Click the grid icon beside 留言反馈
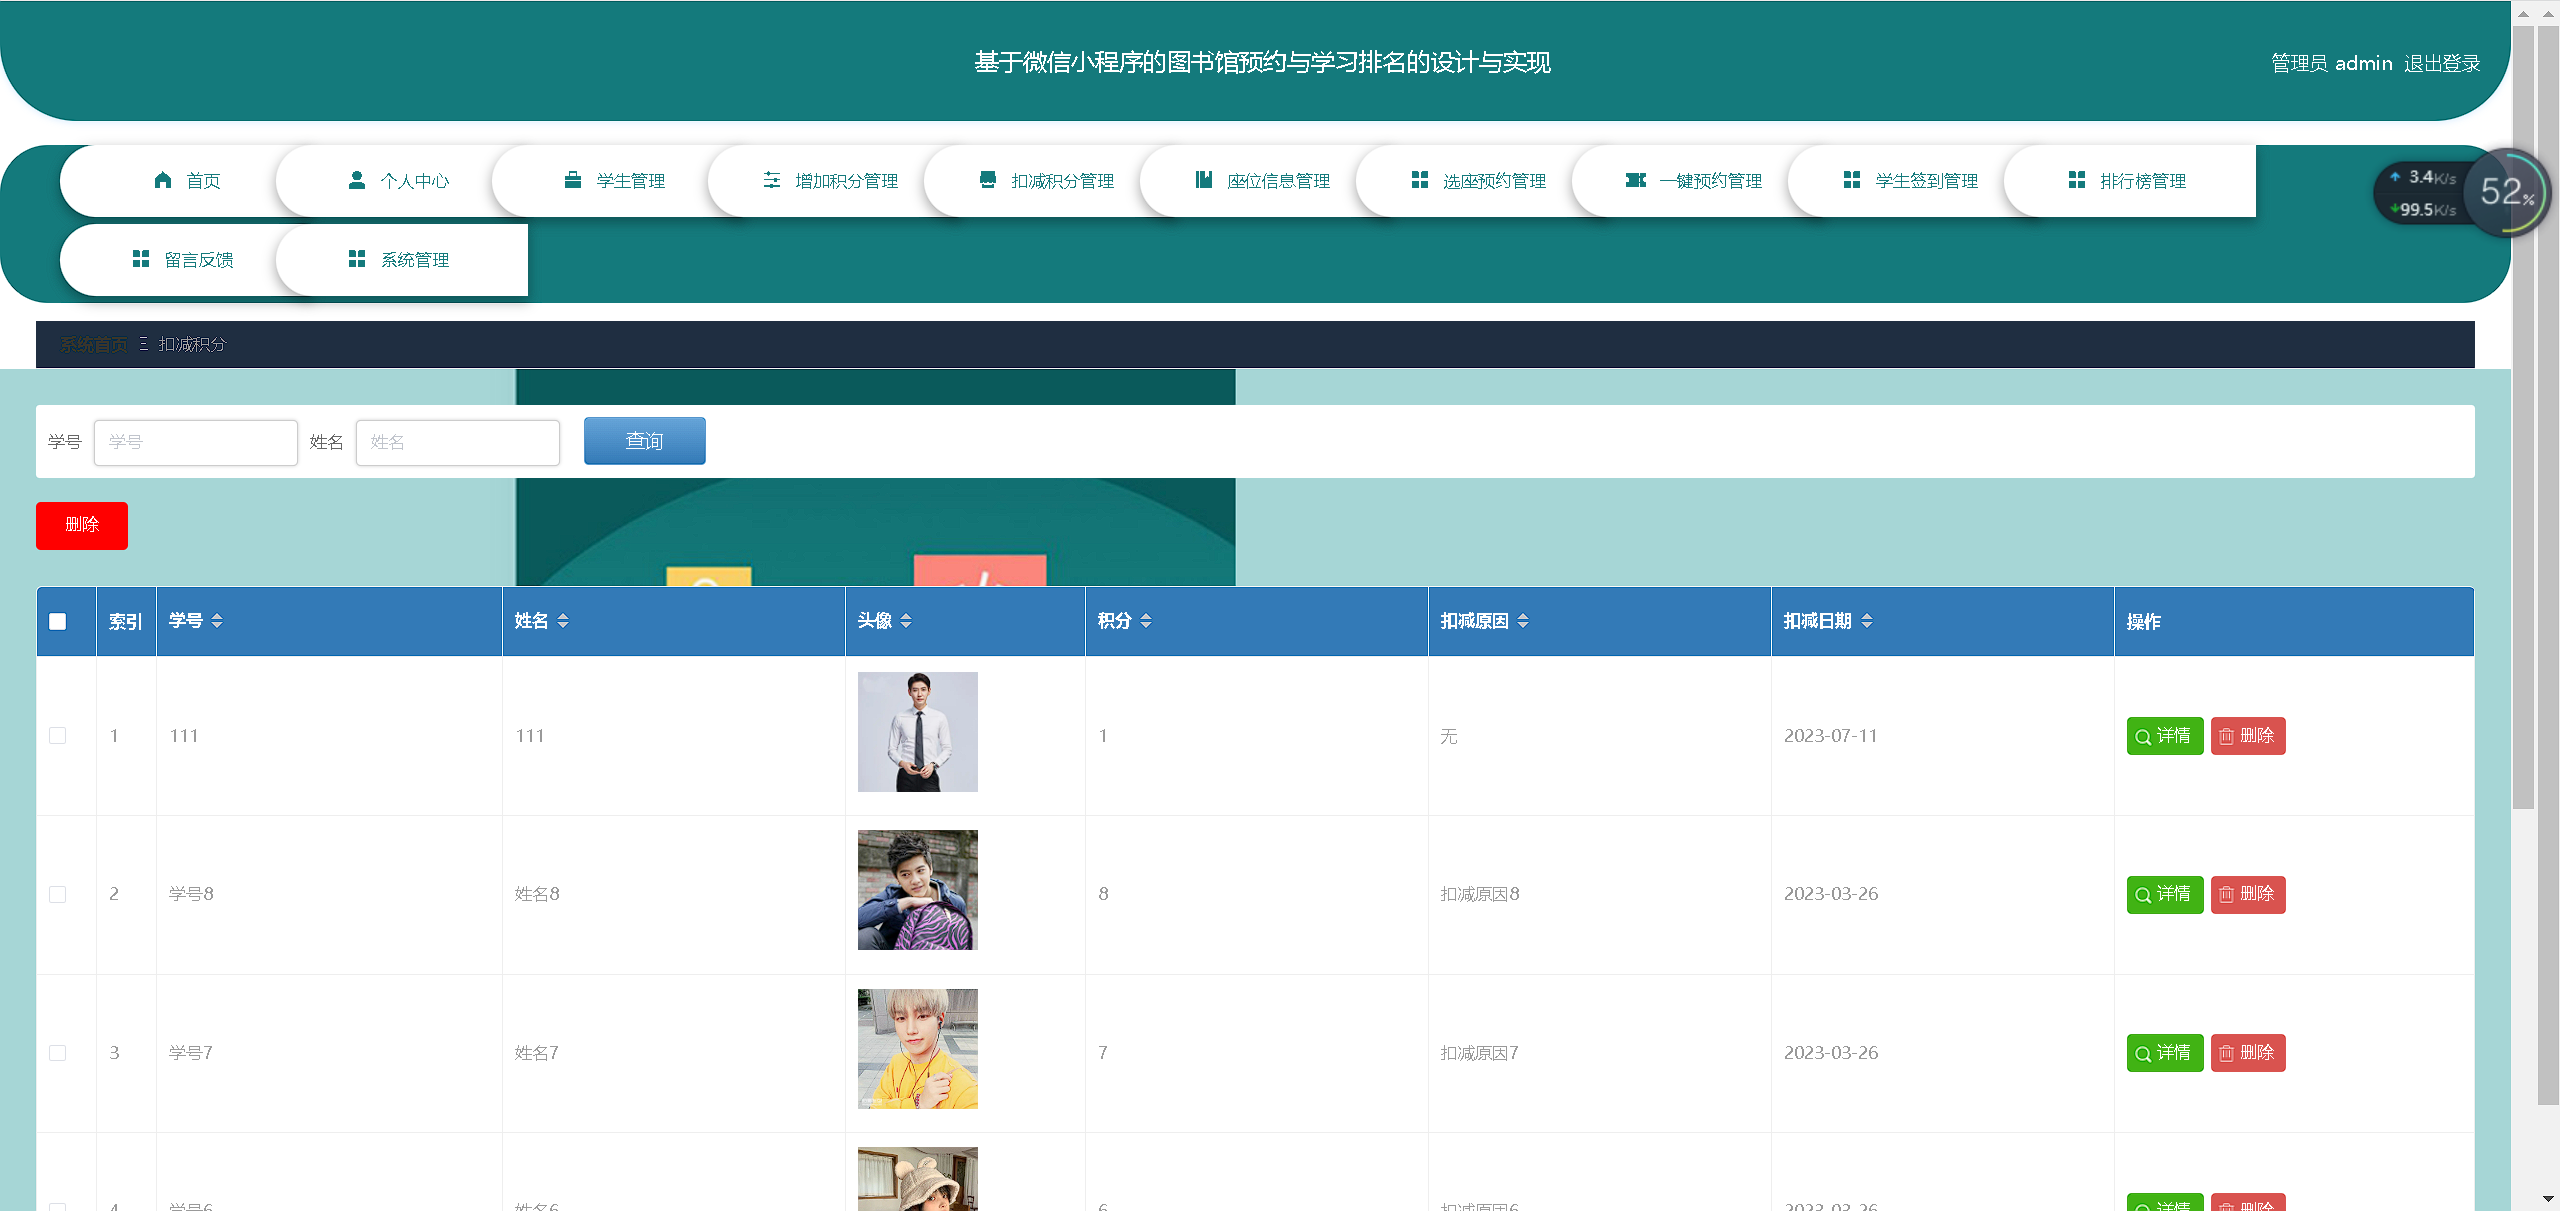2560x1211 pixels. click(141, 259)
